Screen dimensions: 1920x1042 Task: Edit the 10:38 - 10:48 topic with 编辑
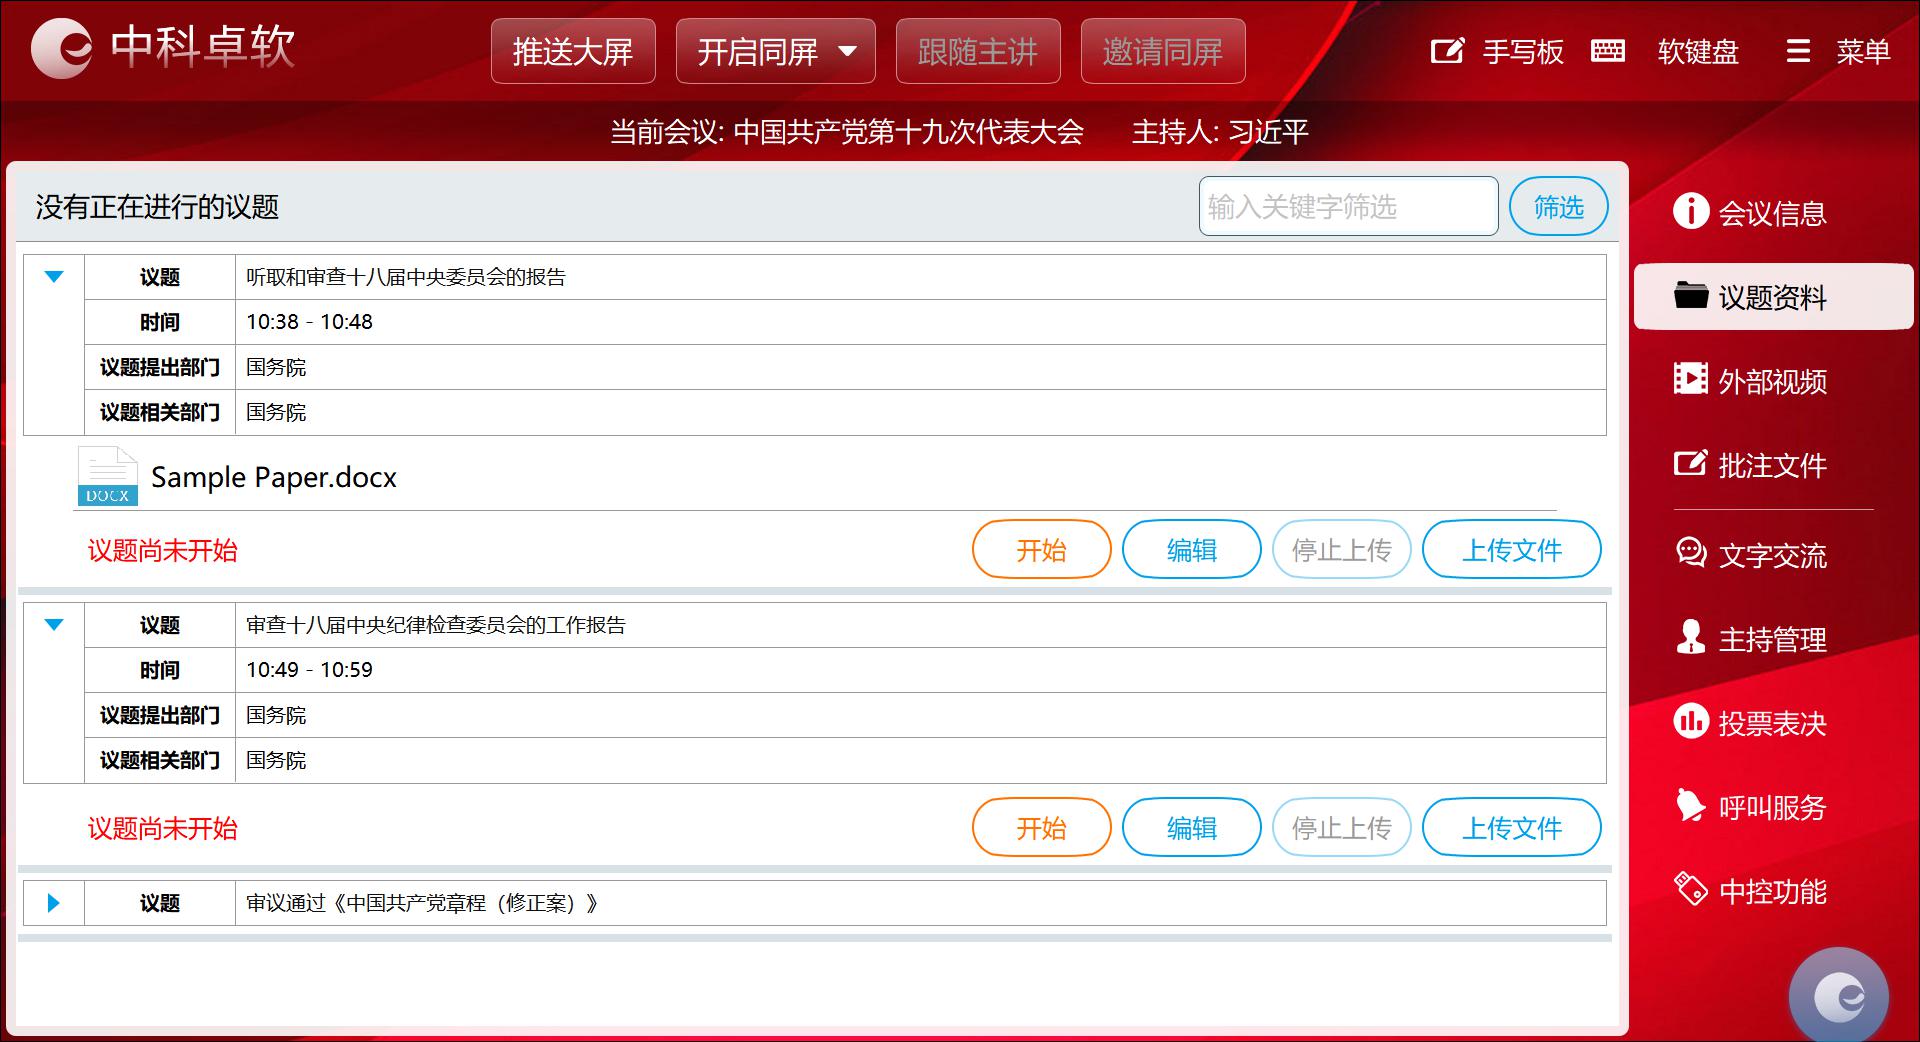pos(1192,549)
